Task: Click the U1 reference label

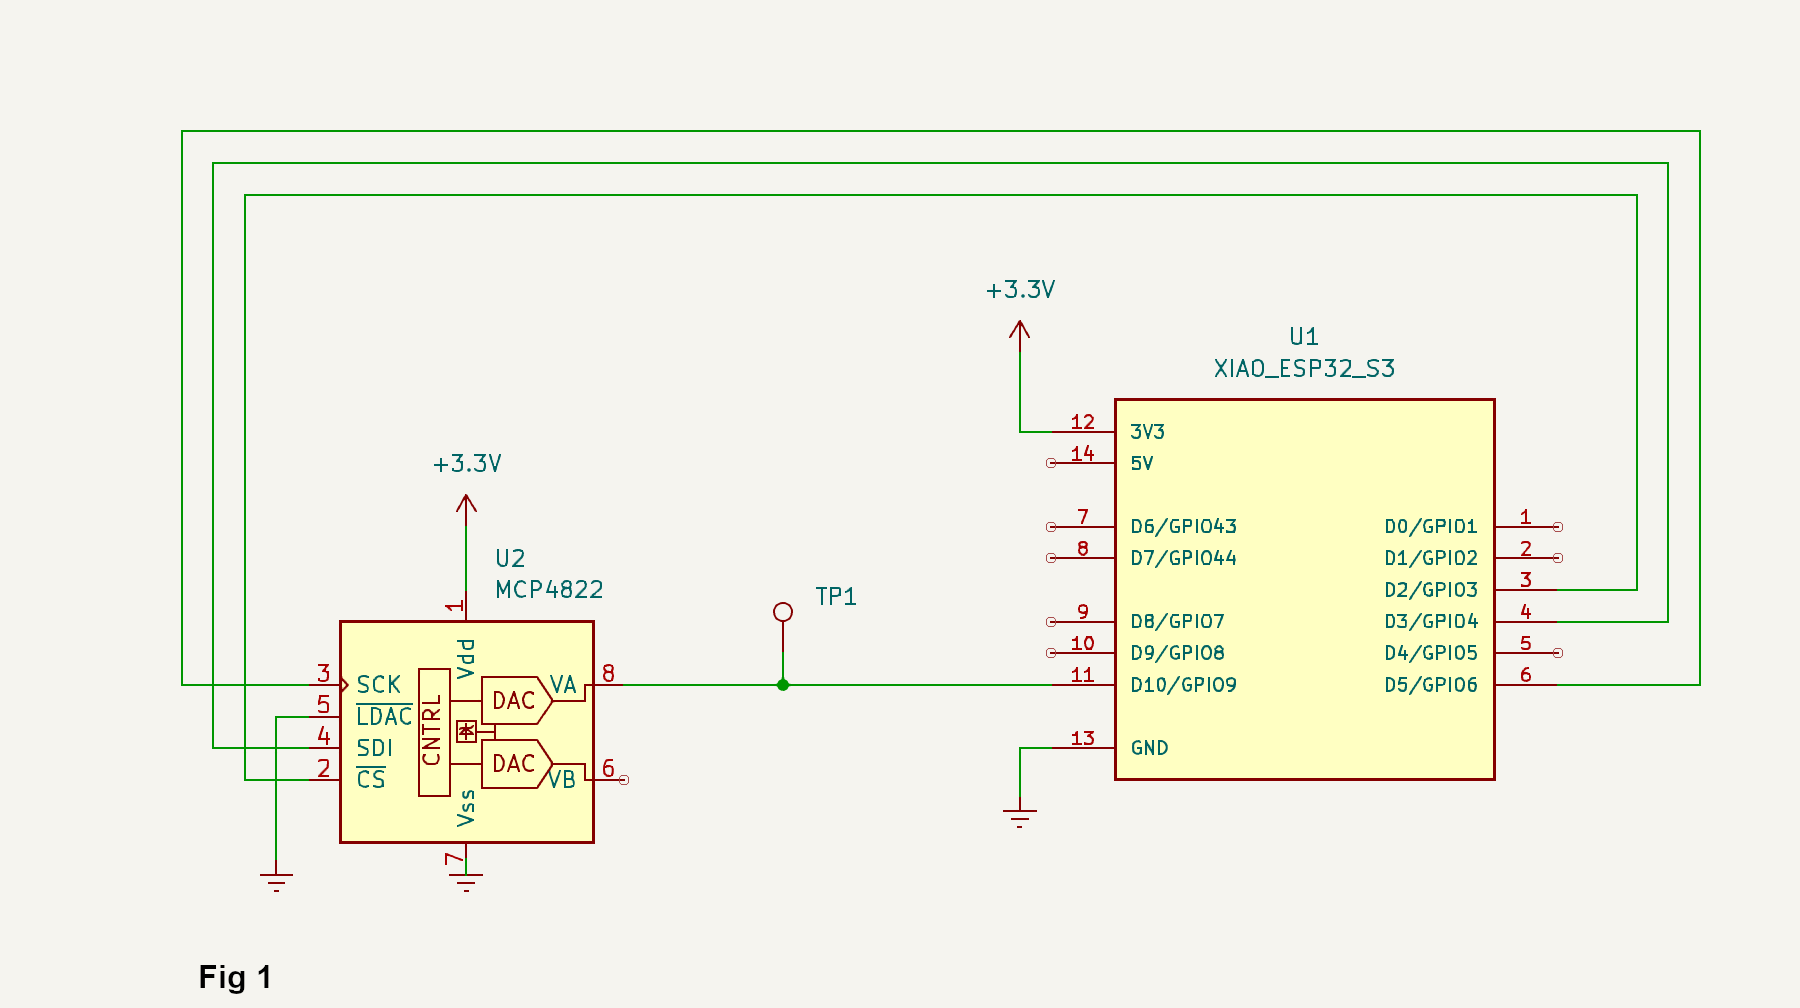Action: point(1304,337)
